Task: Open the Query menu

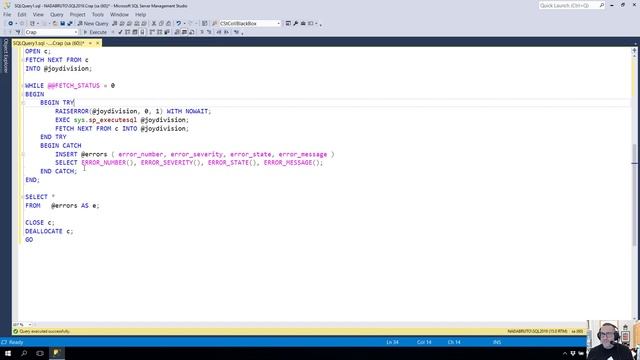Action: click(57, 14)
